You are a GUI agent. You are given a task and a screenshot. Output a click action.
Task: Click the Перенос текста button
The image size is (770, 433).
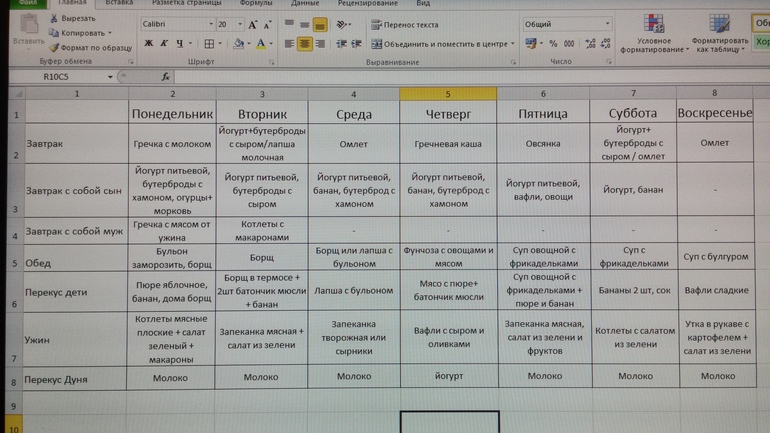tap(405, 25)
